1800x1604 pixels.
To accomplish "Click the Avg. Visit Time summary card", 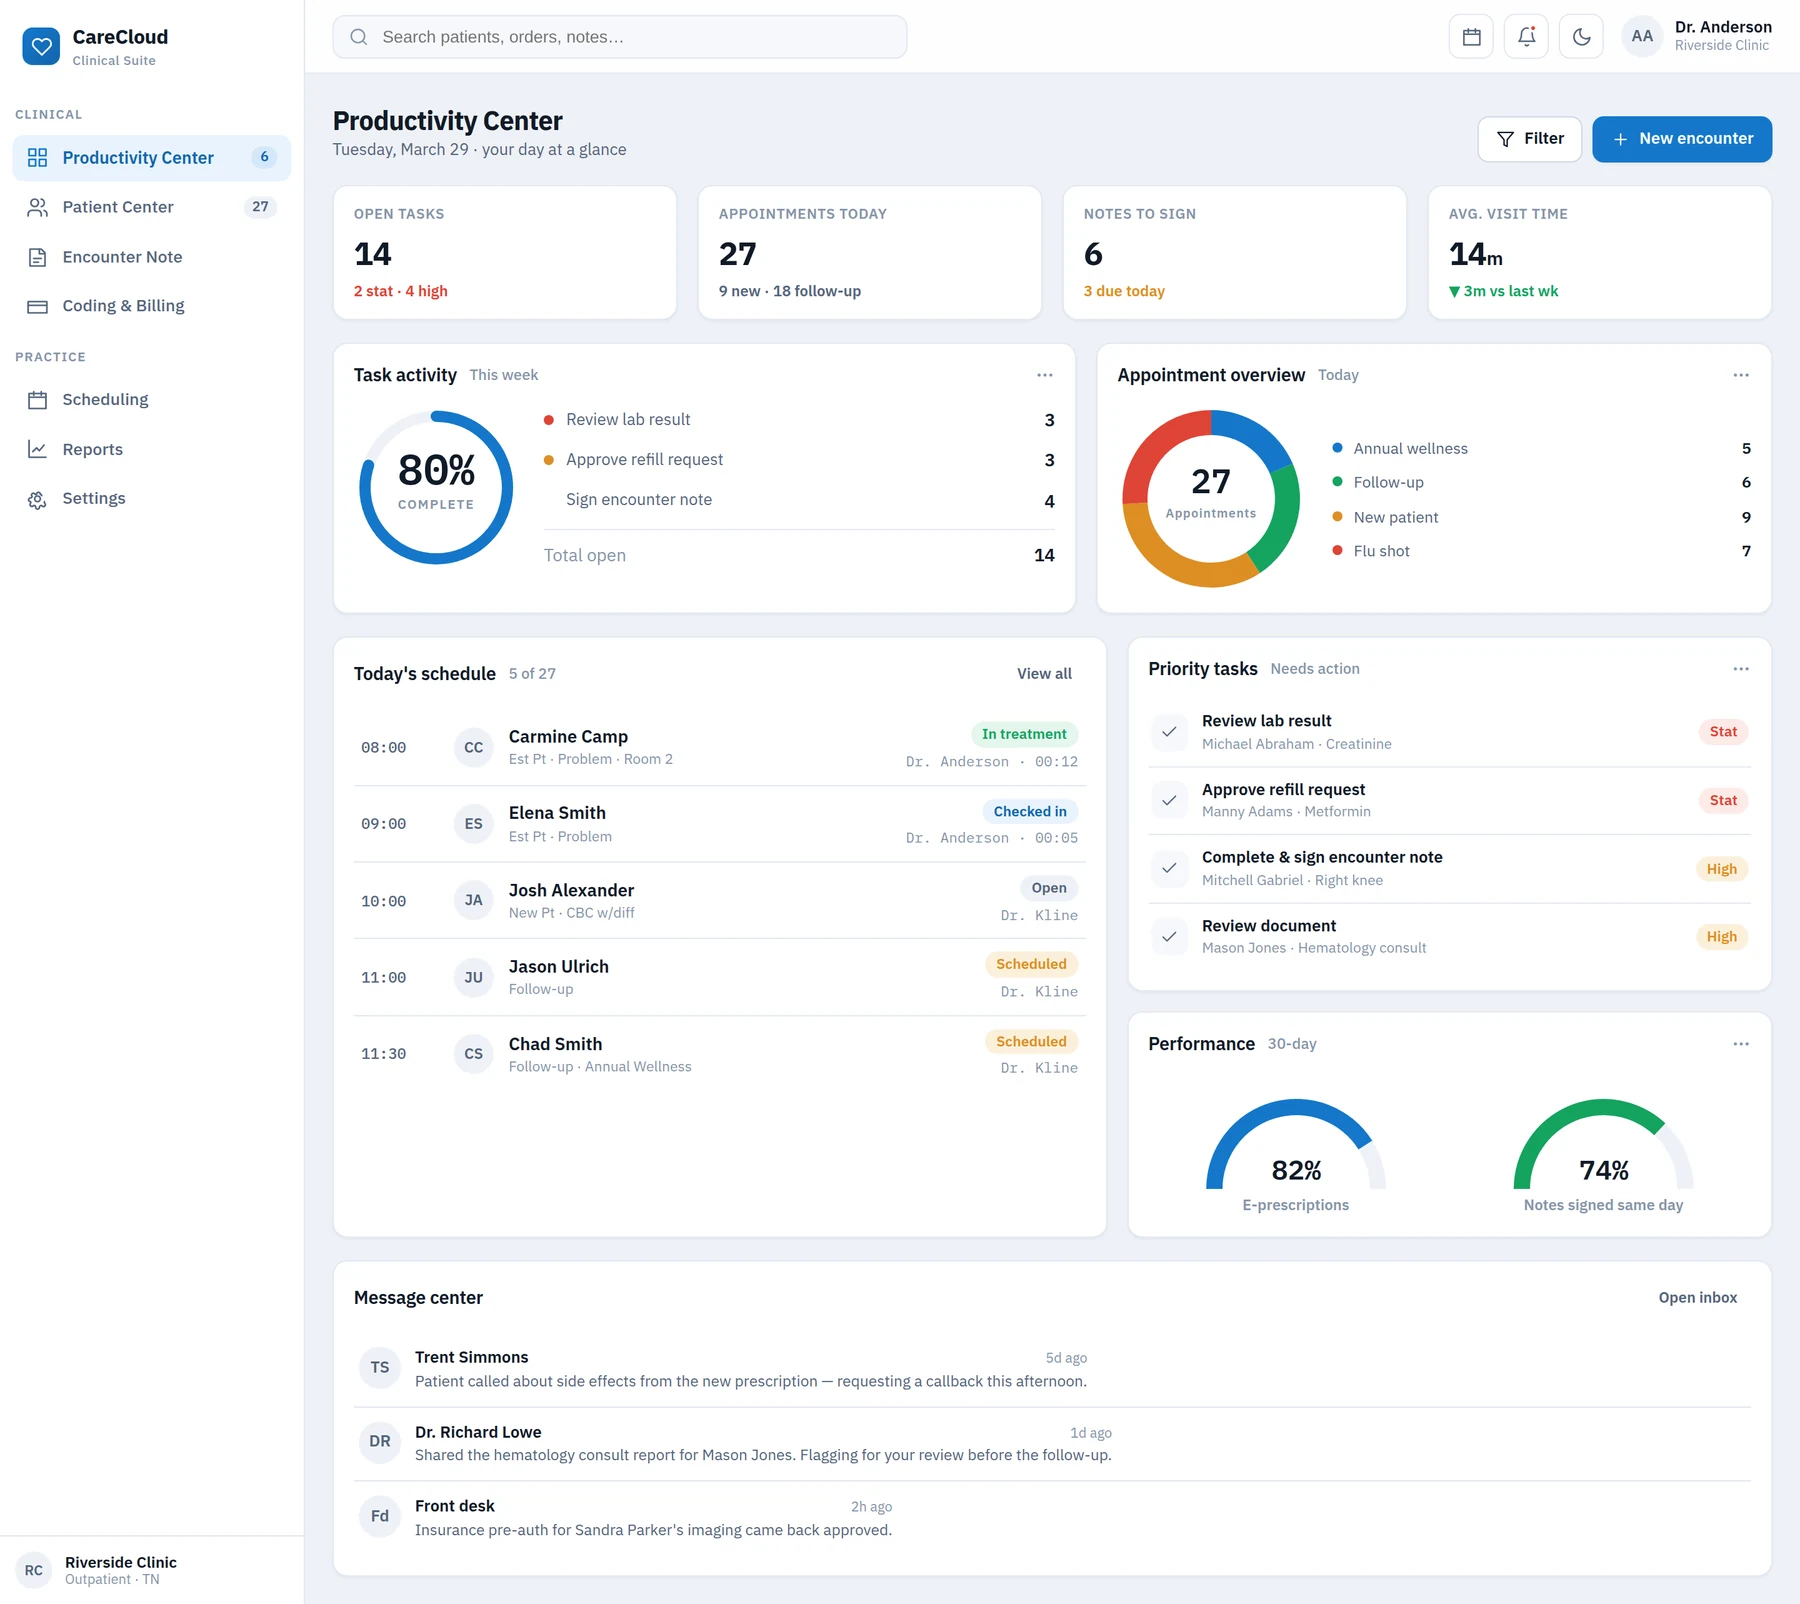I will [1599, 253].
